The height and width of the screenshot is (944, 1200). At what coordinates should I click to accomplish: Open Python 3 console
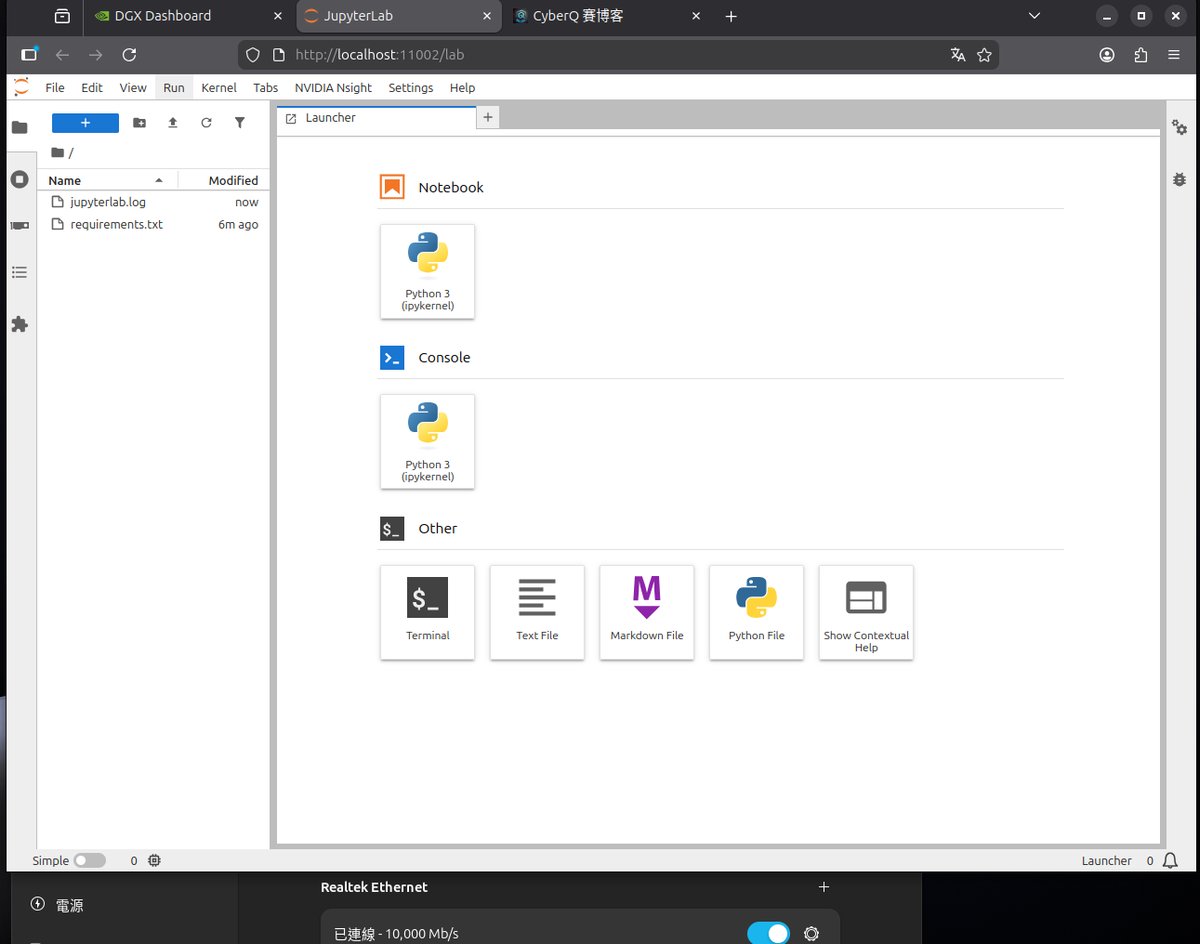click(x=427, y=441)
